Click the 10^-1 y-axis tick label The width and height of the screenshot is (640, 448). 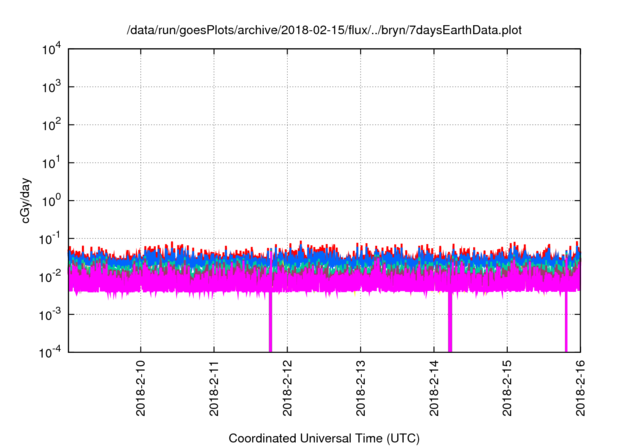[x=50, y=239]
